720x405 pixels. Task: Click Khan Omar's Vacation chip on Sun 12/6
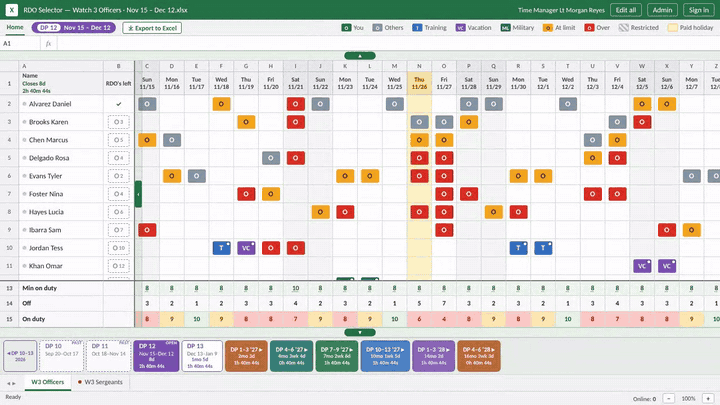(667, 266)
